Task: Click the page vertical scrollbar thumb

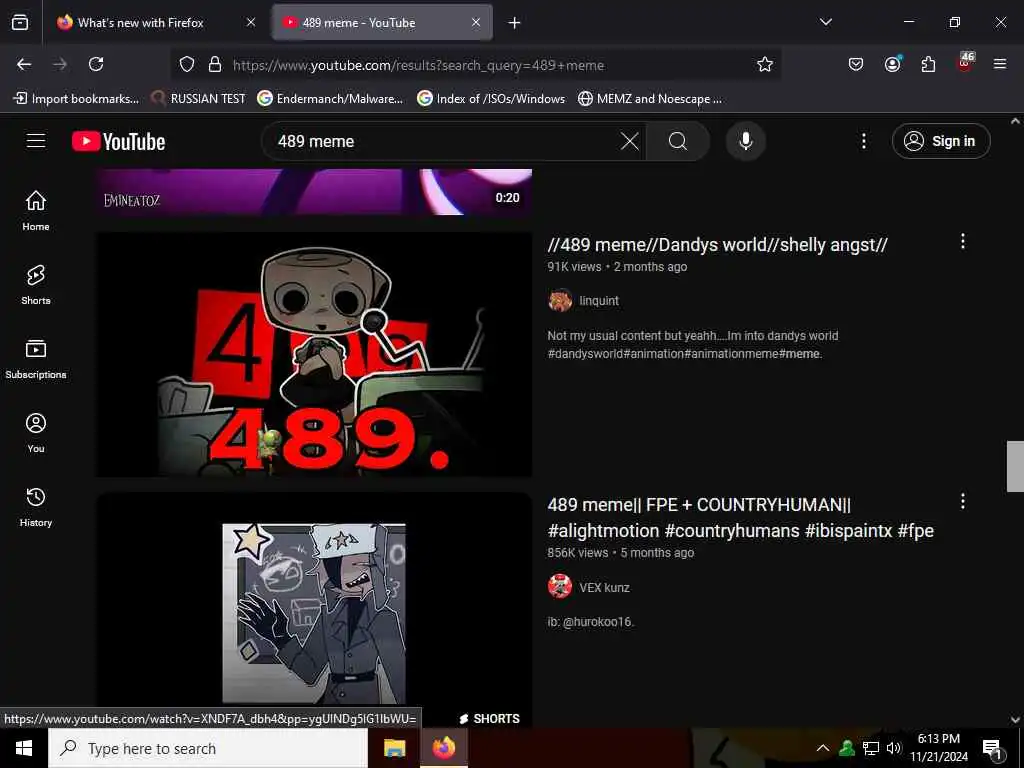Action: tap(1015, 466)
